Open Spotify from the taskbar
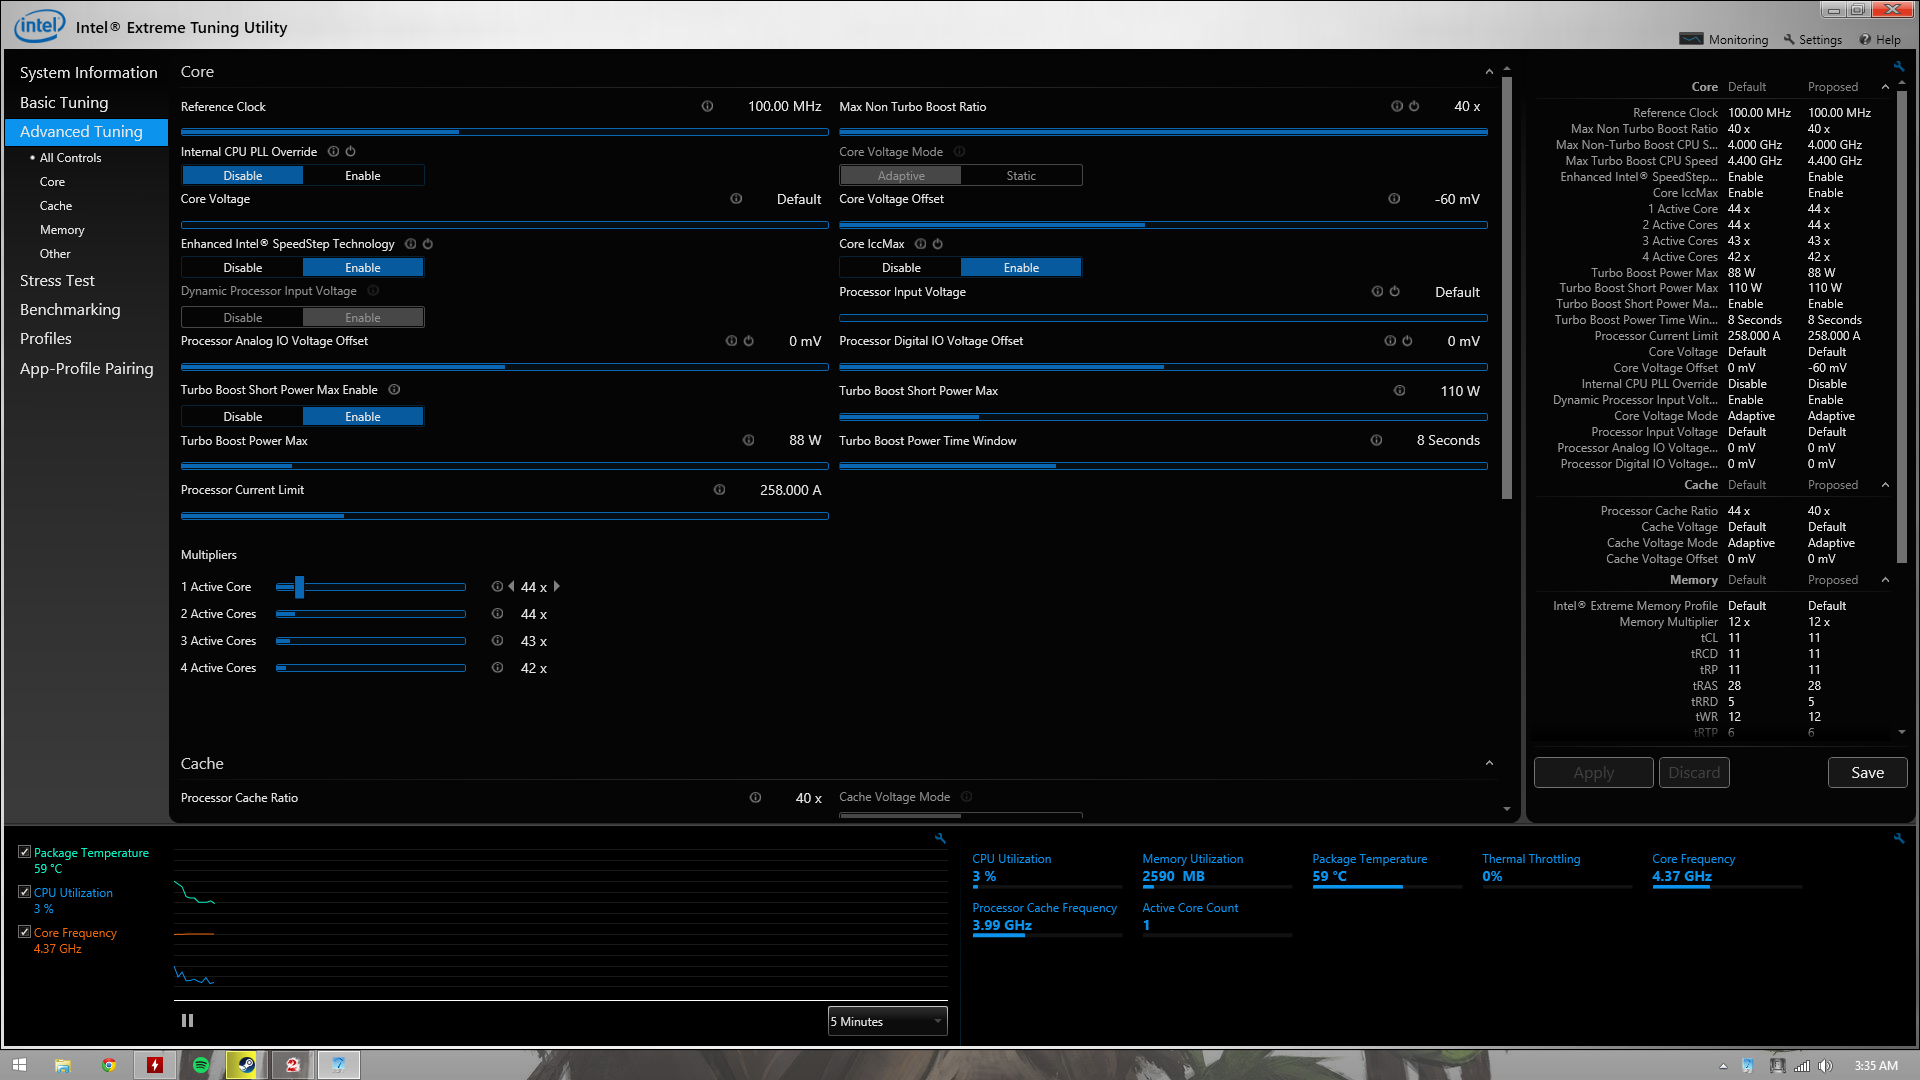Screen dimensions: 1920x1080 [201, 1065]
